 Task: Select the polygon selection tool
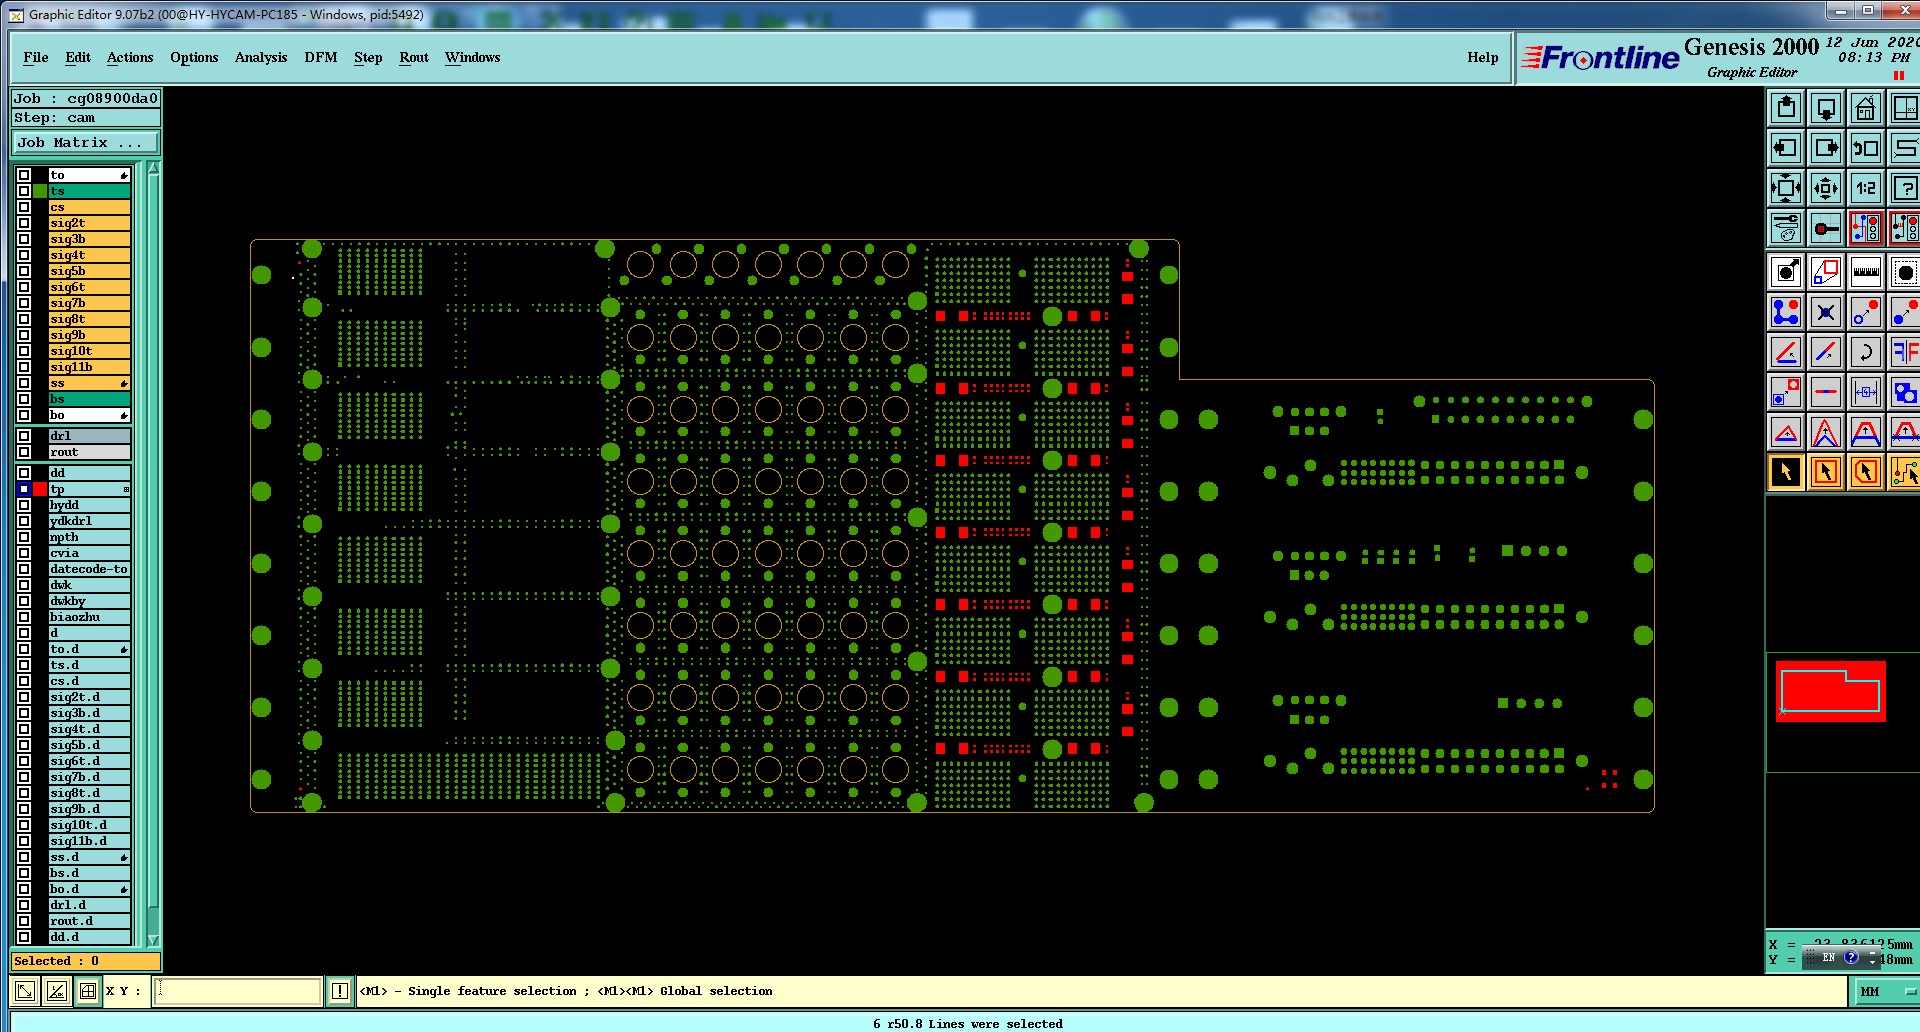1866,472
